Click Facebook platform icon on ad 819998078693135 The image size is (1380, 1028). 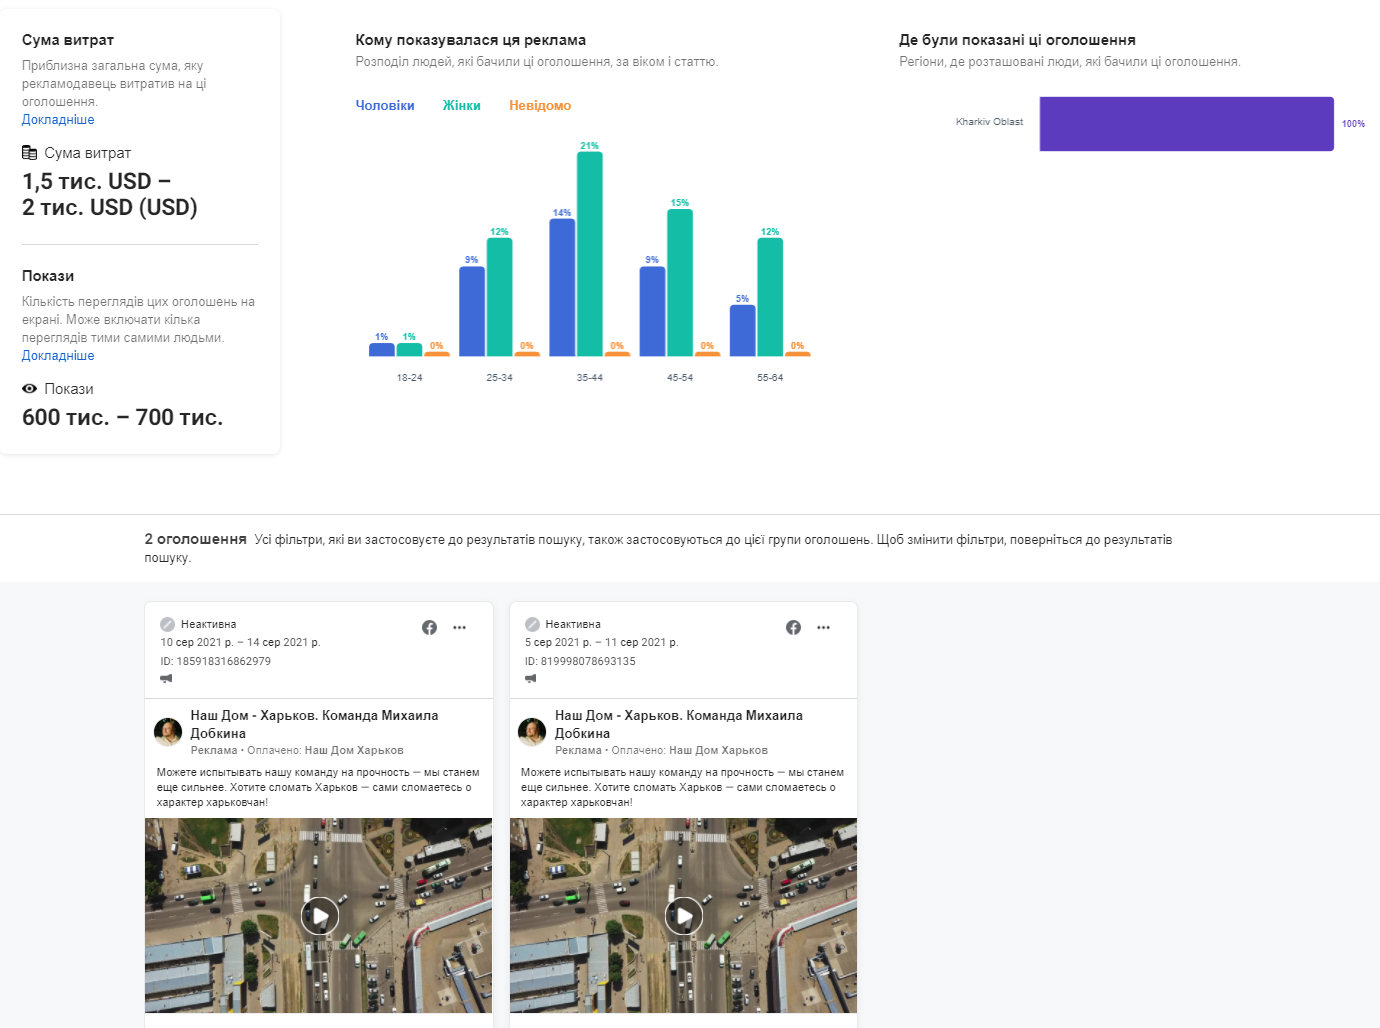click(793, 627)
